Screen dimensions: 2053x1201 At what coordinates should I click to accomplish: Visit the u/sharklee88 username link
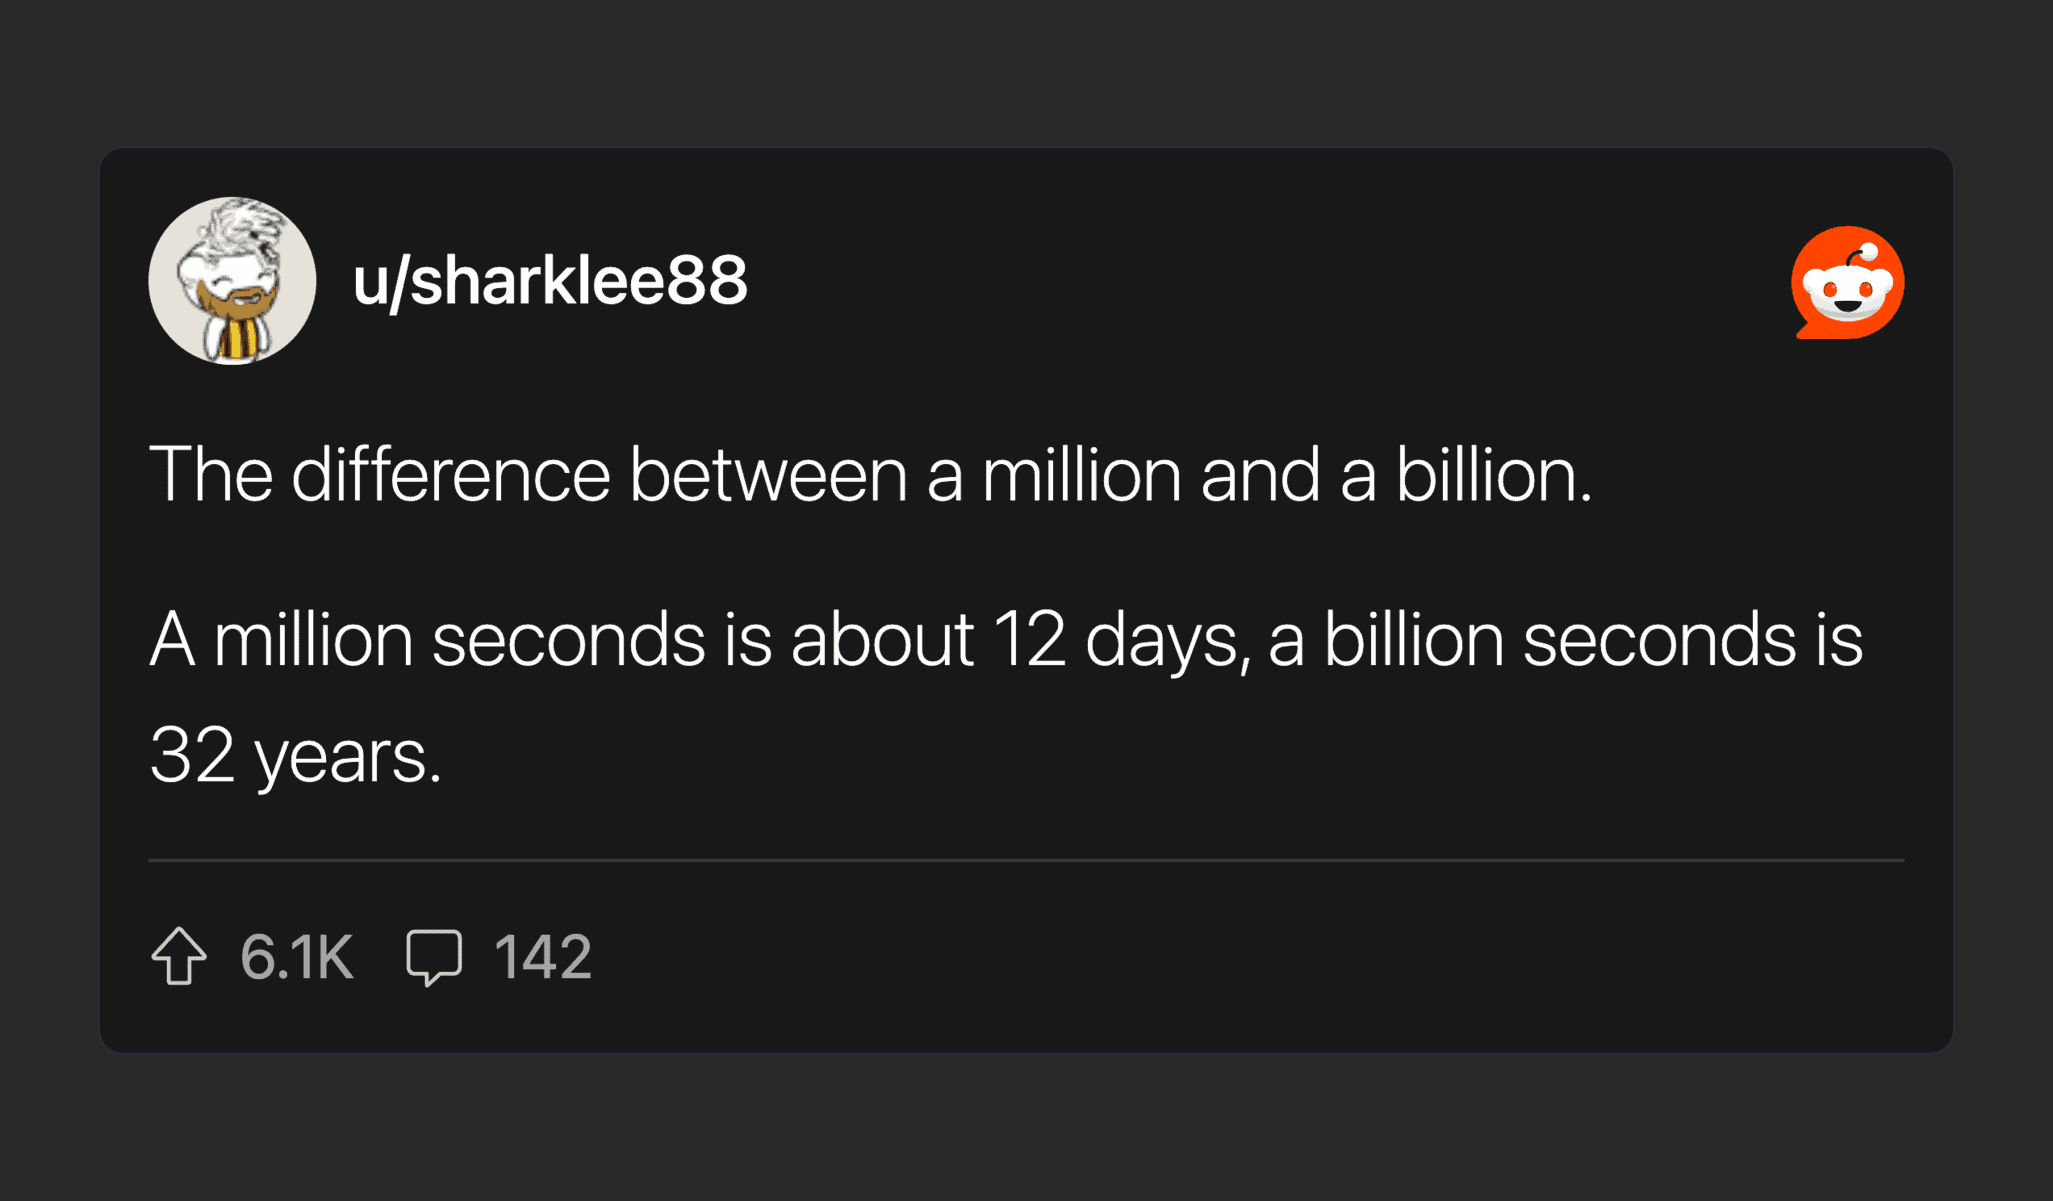(x=549, y=280)
